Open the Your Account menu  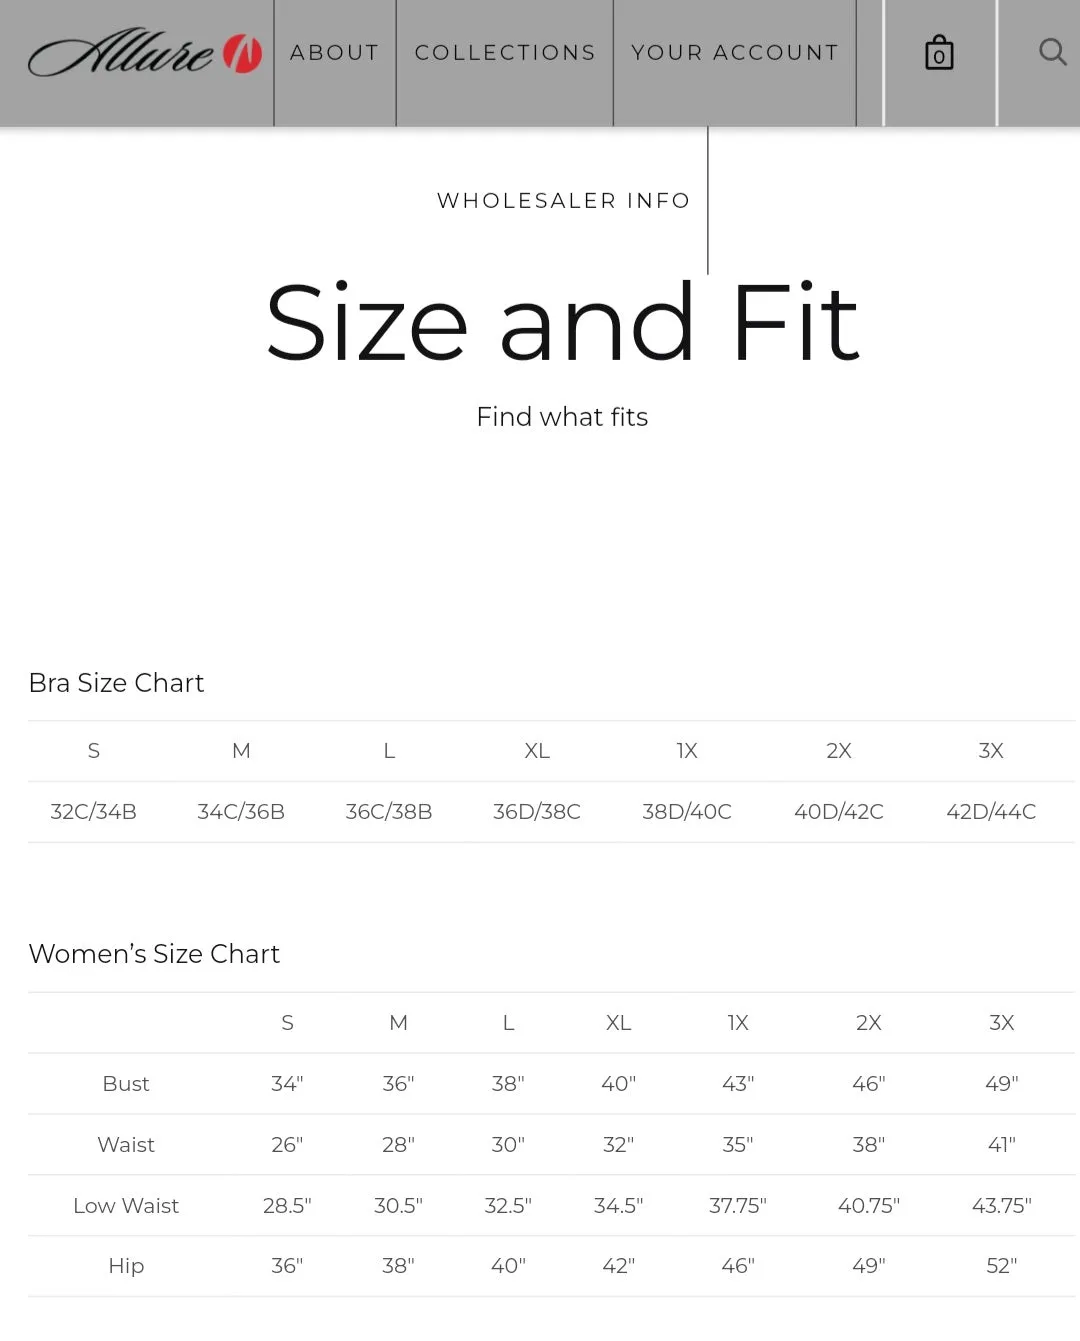[x=735, y=53]
